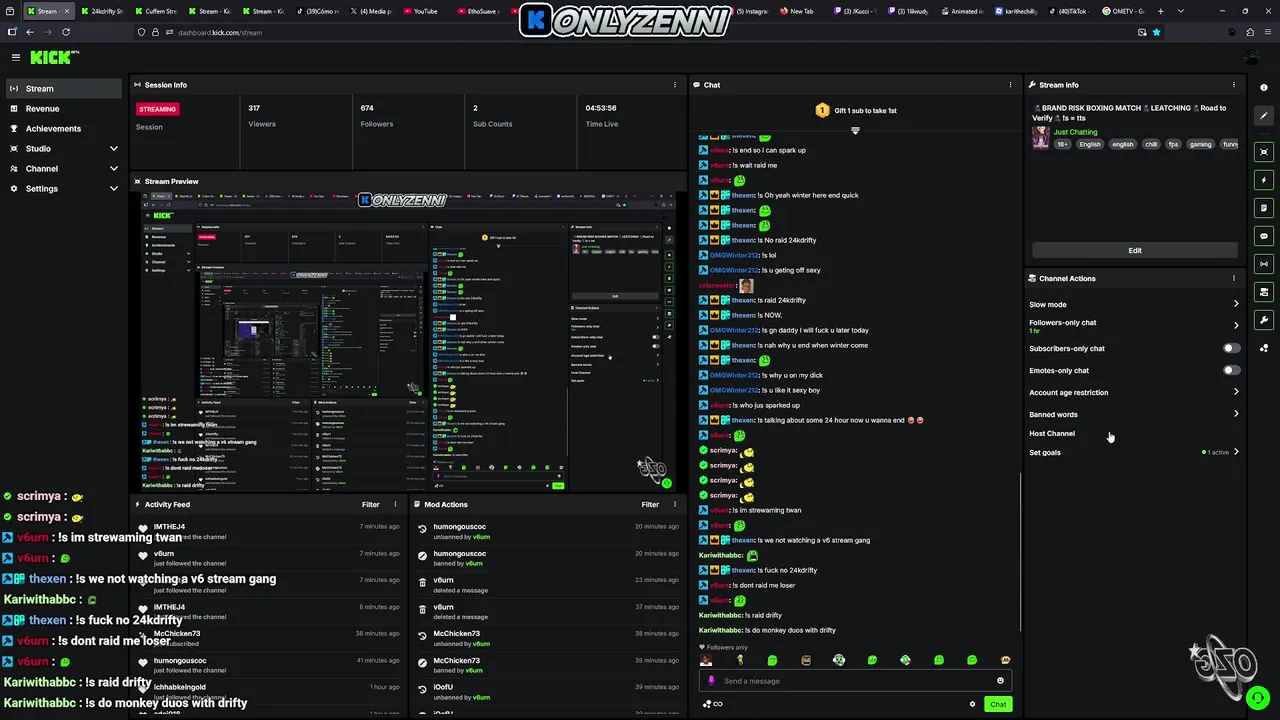This screenshot has width=1280, height=720.
Task: Open Set goals arrow
Action: point(1236,452)
